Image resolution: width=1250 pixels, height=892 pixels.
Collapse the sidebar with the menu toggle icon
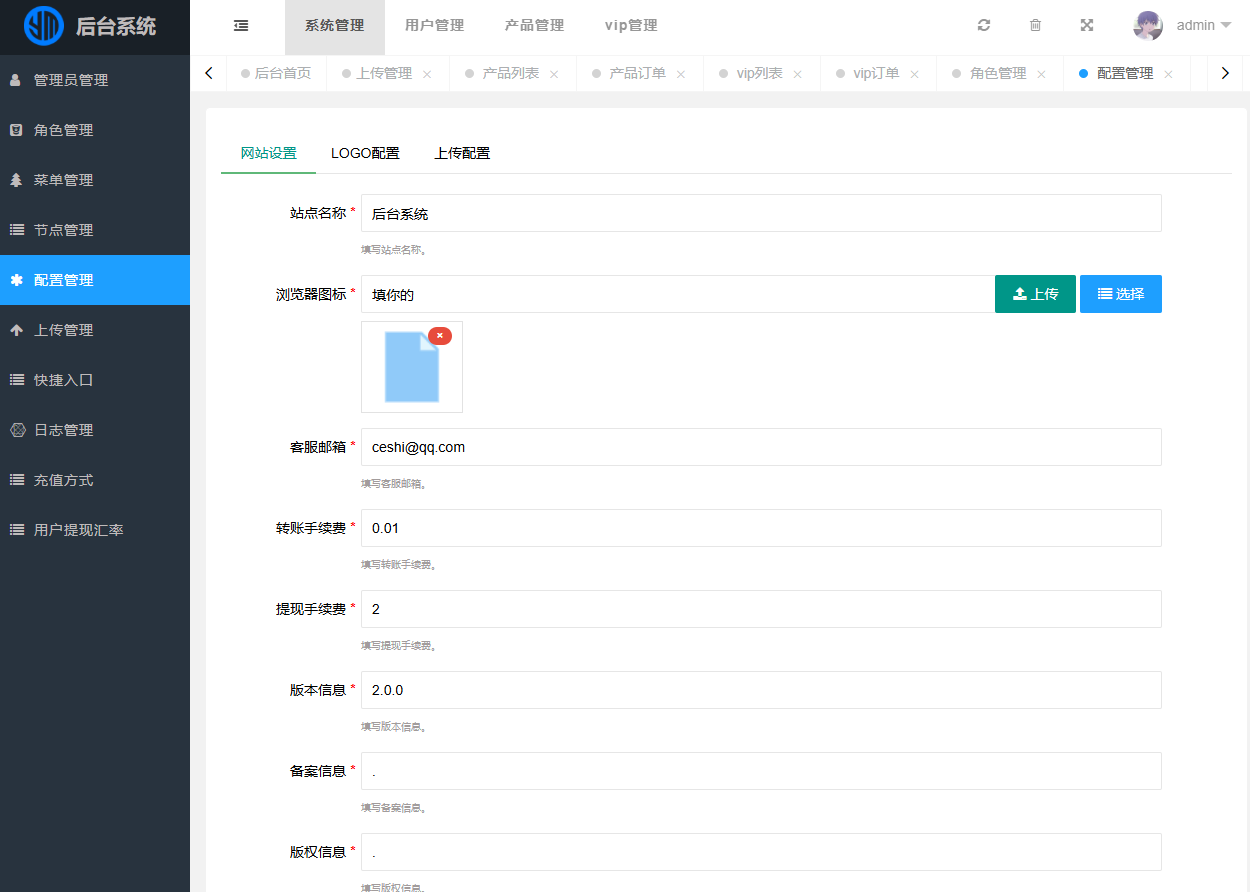(x=241, y=26)
